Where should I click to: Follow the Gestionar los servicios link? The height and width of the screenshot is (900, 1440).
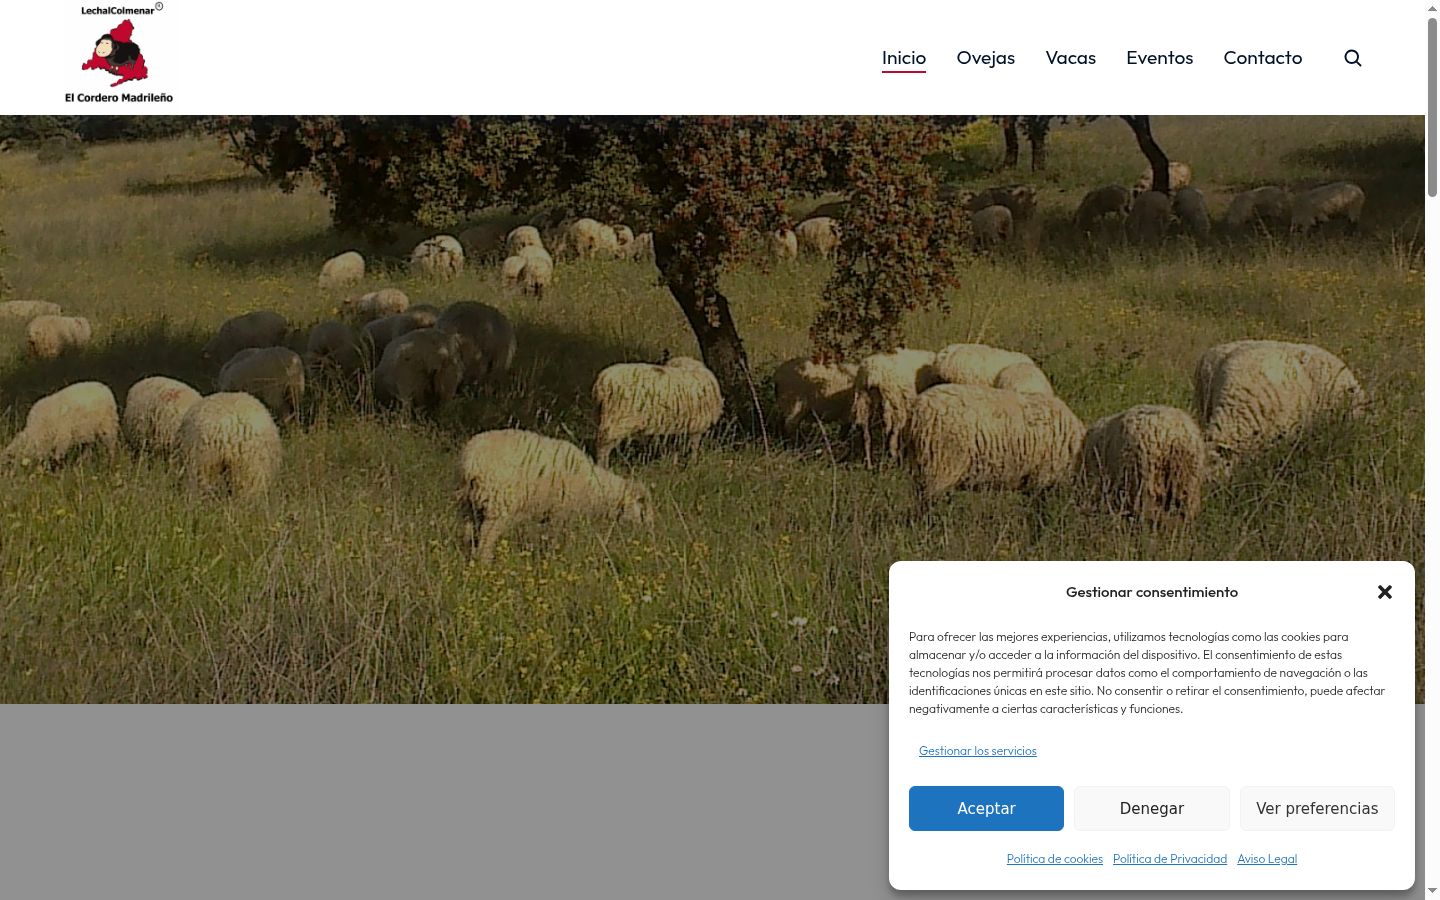click(x=978, y=751)
